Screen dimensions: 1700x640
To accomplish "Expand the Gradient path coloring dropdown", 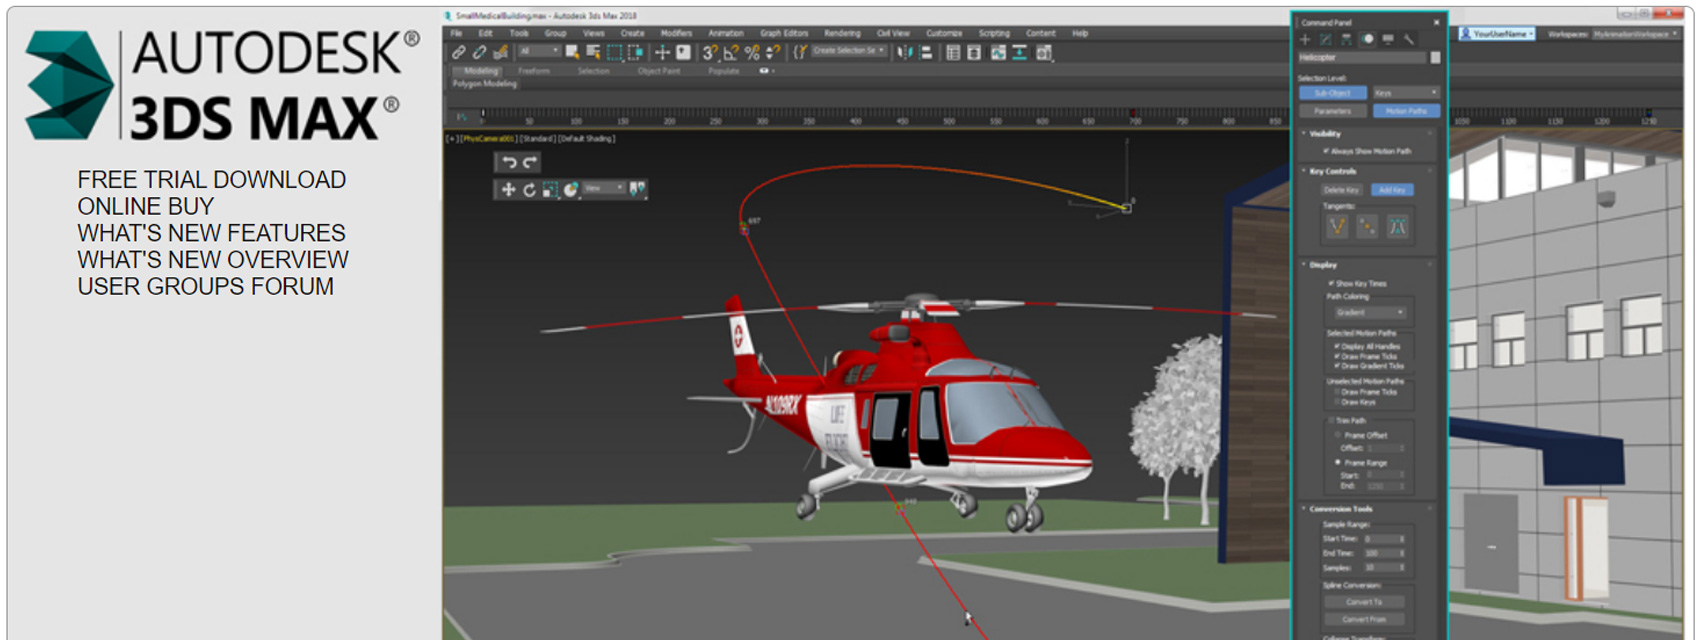I will point(1372,313).
